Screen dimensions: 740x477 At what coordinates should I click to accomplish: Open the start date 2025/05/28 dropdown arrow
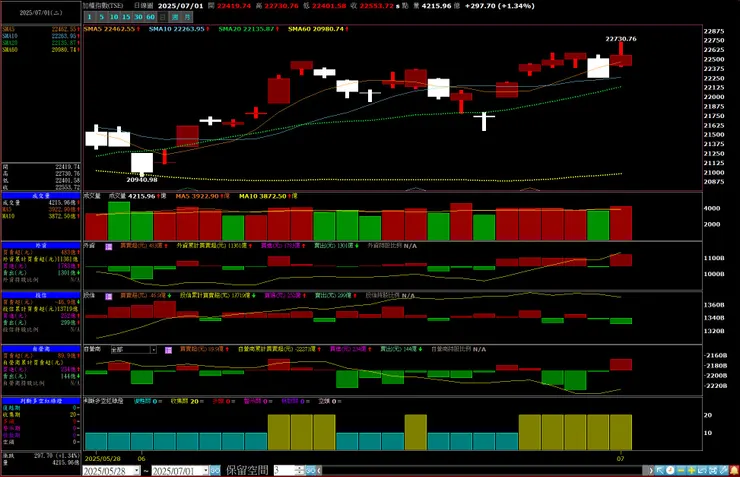137,470
